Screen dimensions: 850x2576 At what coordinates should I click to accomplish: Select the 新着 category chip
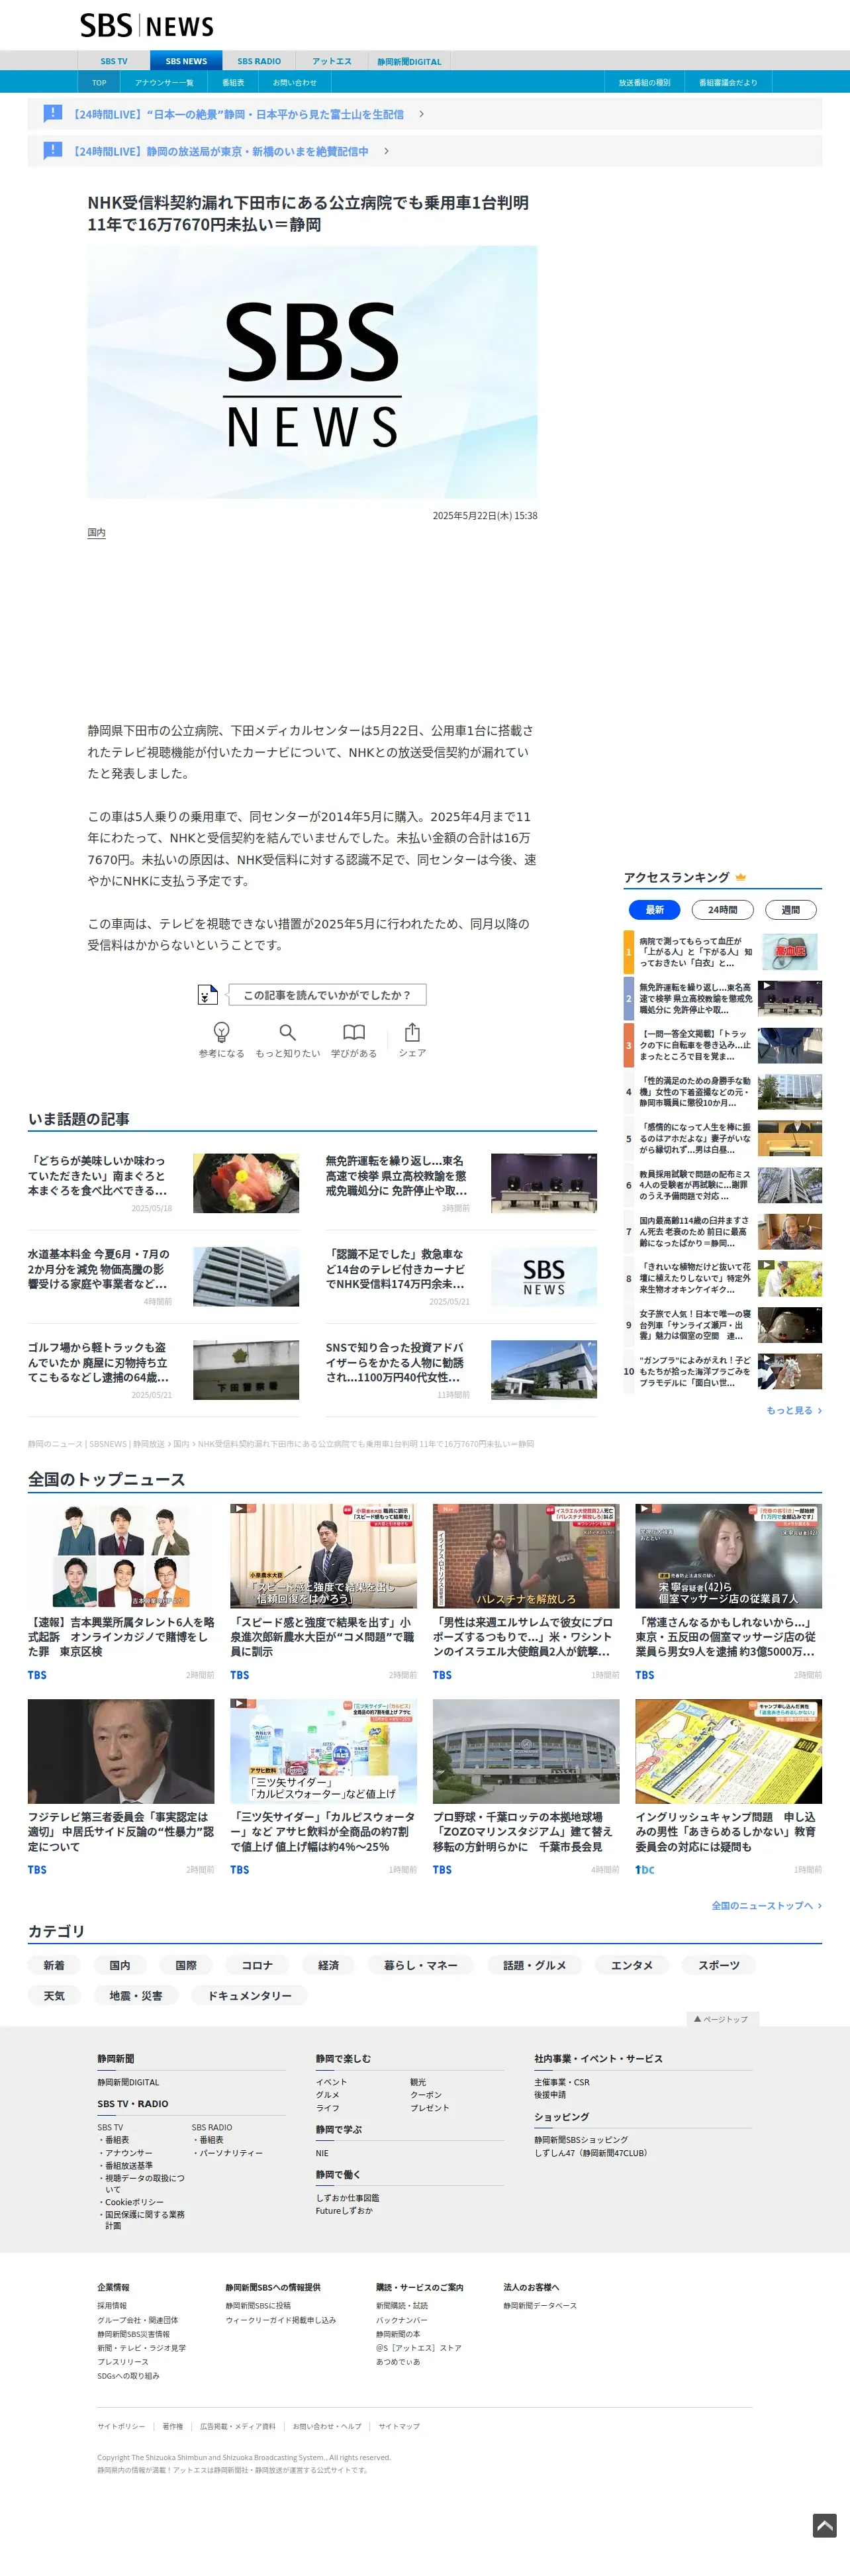point(54,1965)
